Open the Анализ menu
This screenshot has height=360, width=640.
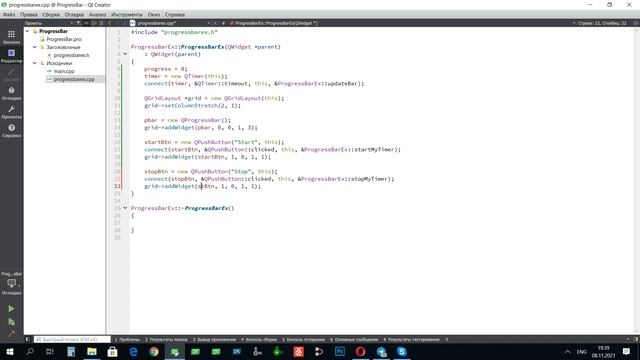pos(97,14)
